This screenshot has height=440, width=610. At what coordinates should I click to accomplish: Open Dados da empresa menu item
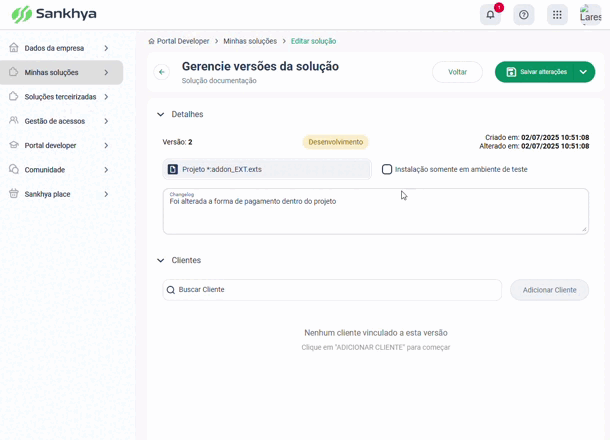61,48
